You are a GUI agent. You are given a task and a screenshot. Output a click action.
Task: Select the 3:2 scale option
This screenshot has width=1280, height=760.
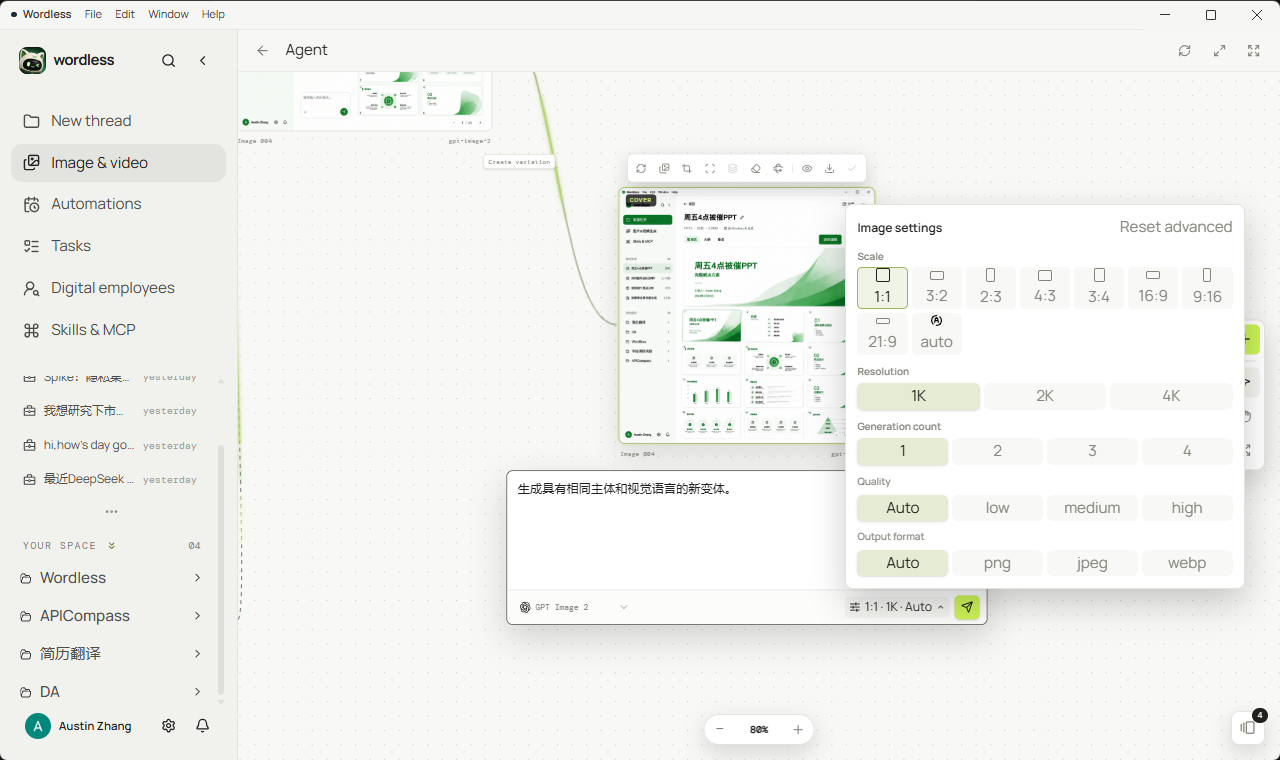937,288
